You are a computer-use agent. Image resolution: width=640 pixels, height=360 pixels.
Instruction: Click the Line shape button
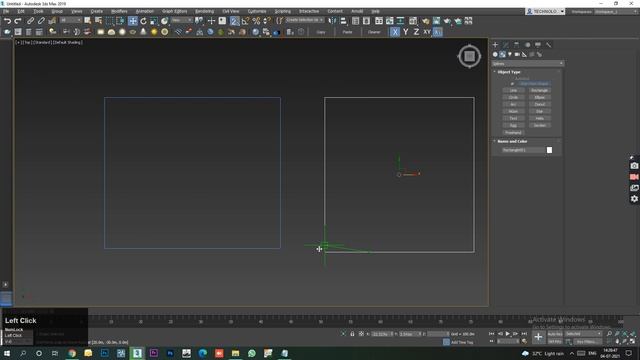coord(513,91)
